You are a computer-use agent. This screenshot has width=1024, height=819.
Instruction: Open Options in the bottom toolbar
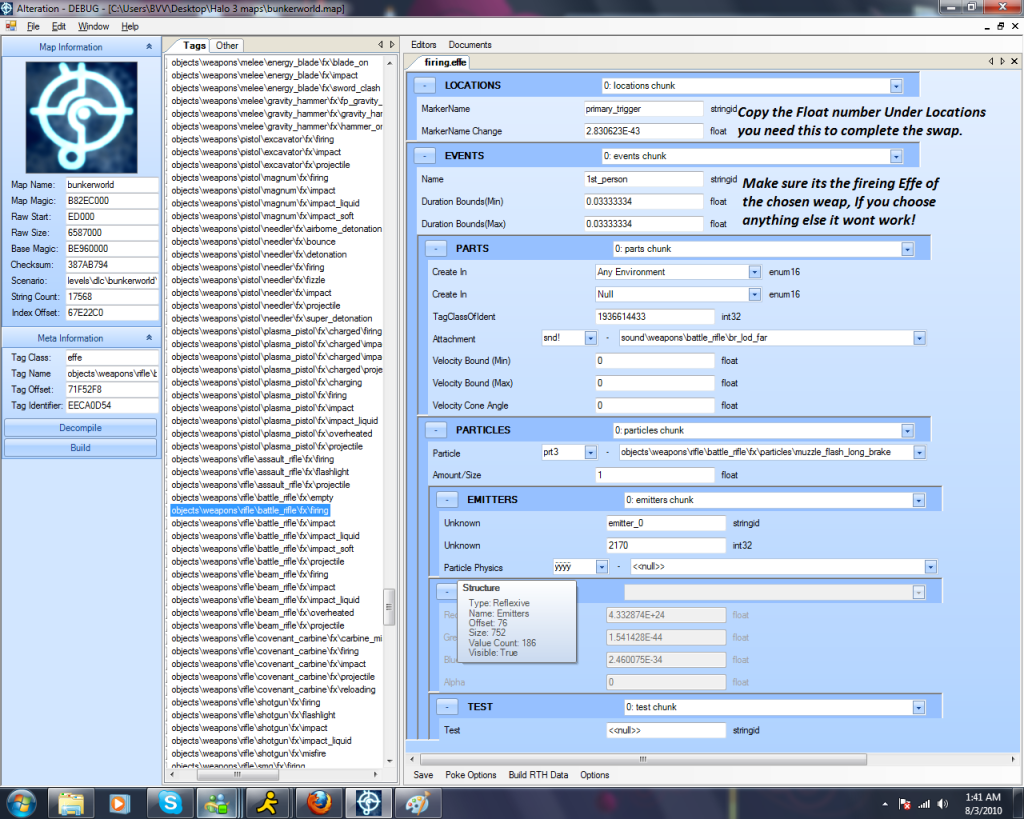click(x=594, y=775)
